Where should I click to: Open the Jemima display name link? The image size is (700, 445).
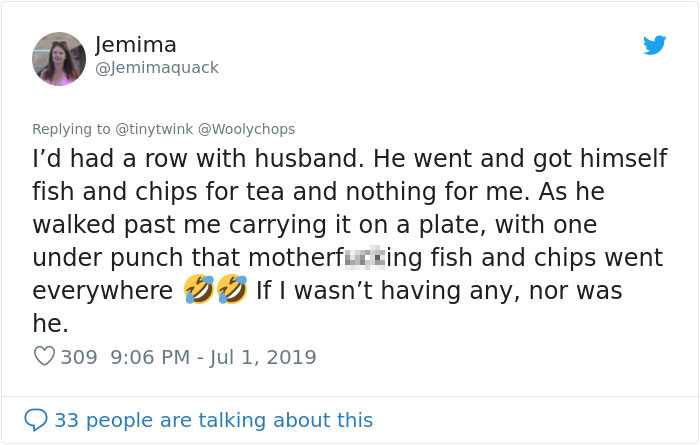tap(136, 45)
